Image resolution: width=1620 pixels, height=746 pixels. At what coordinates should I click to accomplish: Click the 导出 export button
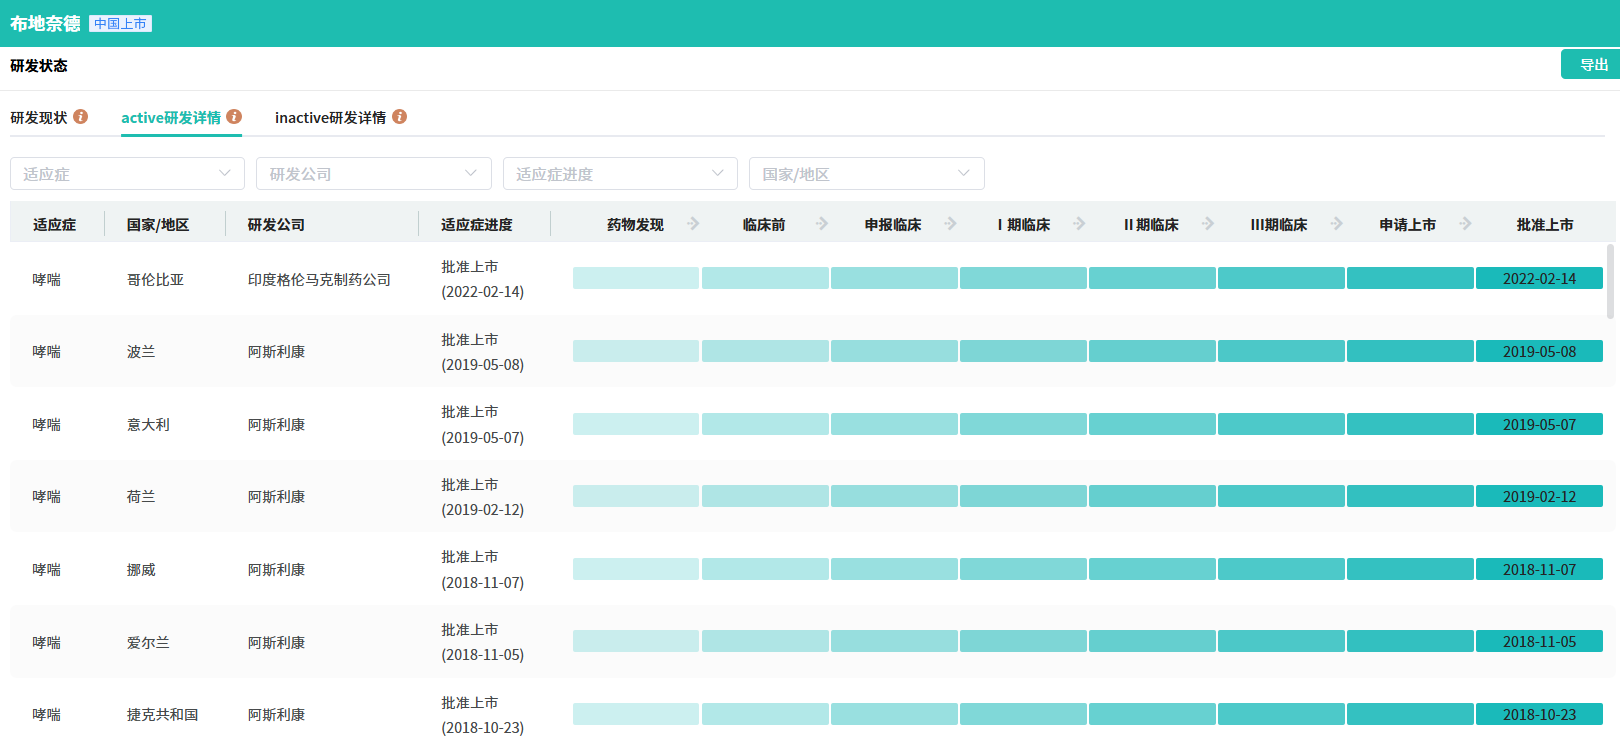[x=1592, y=65]
